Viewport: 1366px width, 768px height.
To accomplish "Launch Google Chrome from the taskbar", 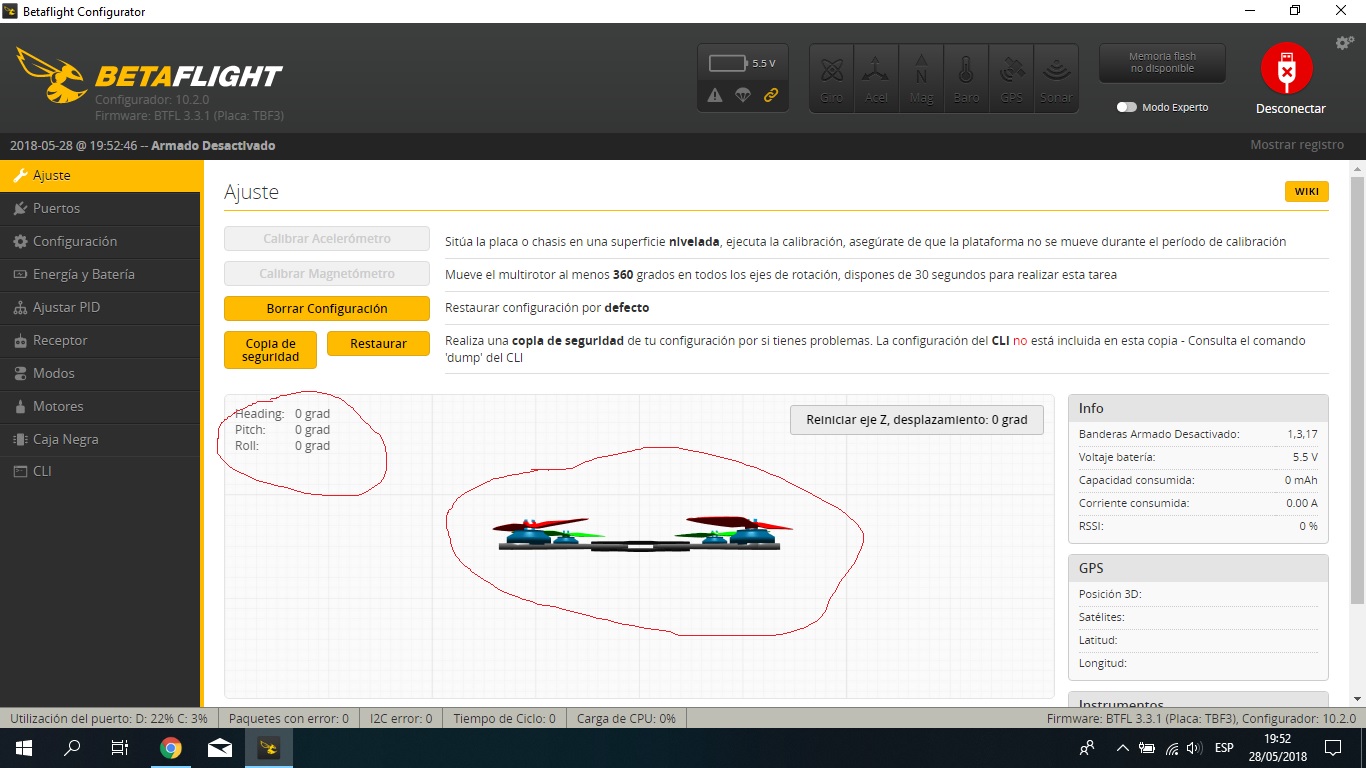I will tap(171, 748).
